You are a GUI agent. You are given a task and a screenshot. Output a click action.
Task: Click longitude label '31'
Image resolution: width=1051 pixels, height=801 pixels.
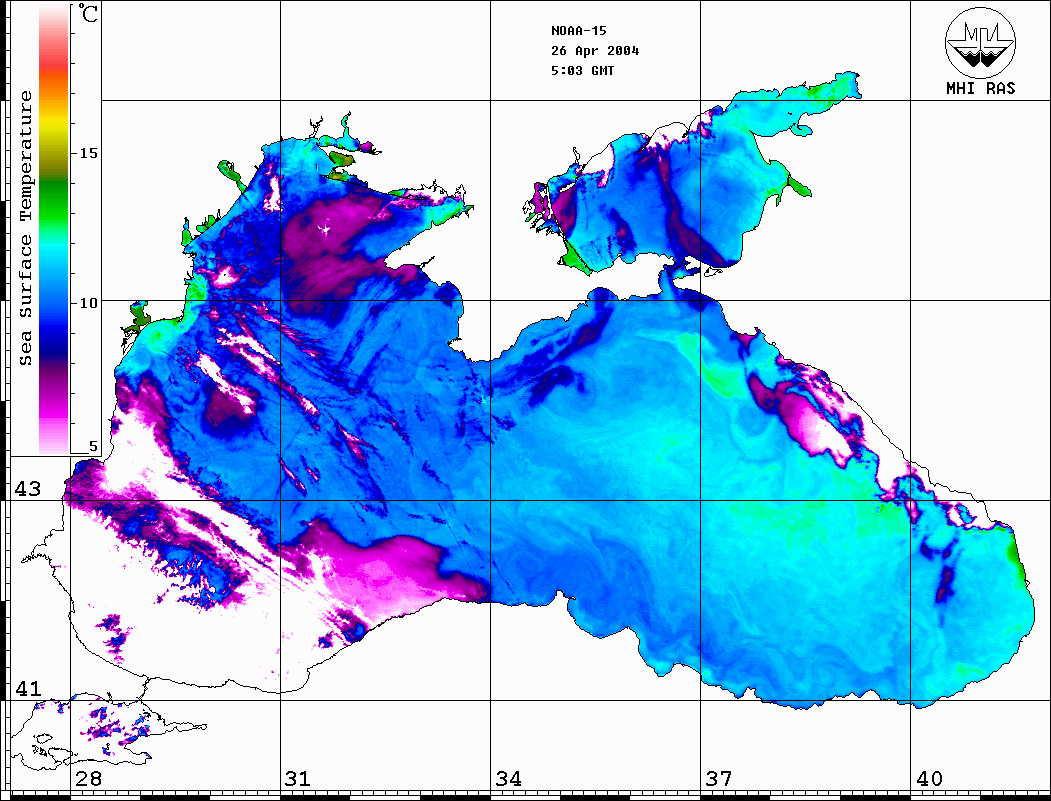(298, 778)
